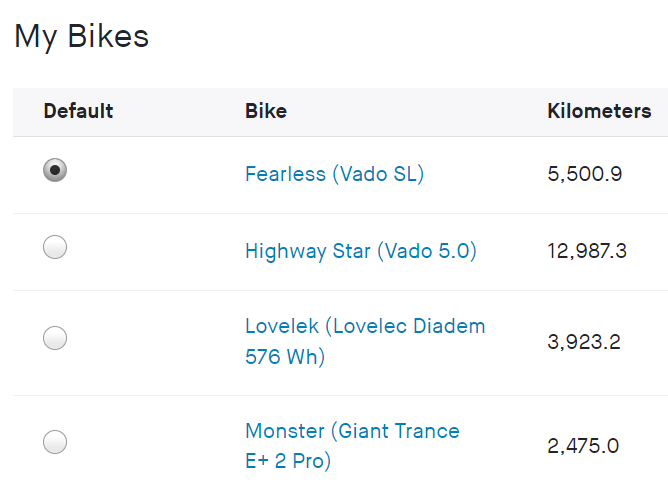Click the Bike column header

tap(266, 111)
